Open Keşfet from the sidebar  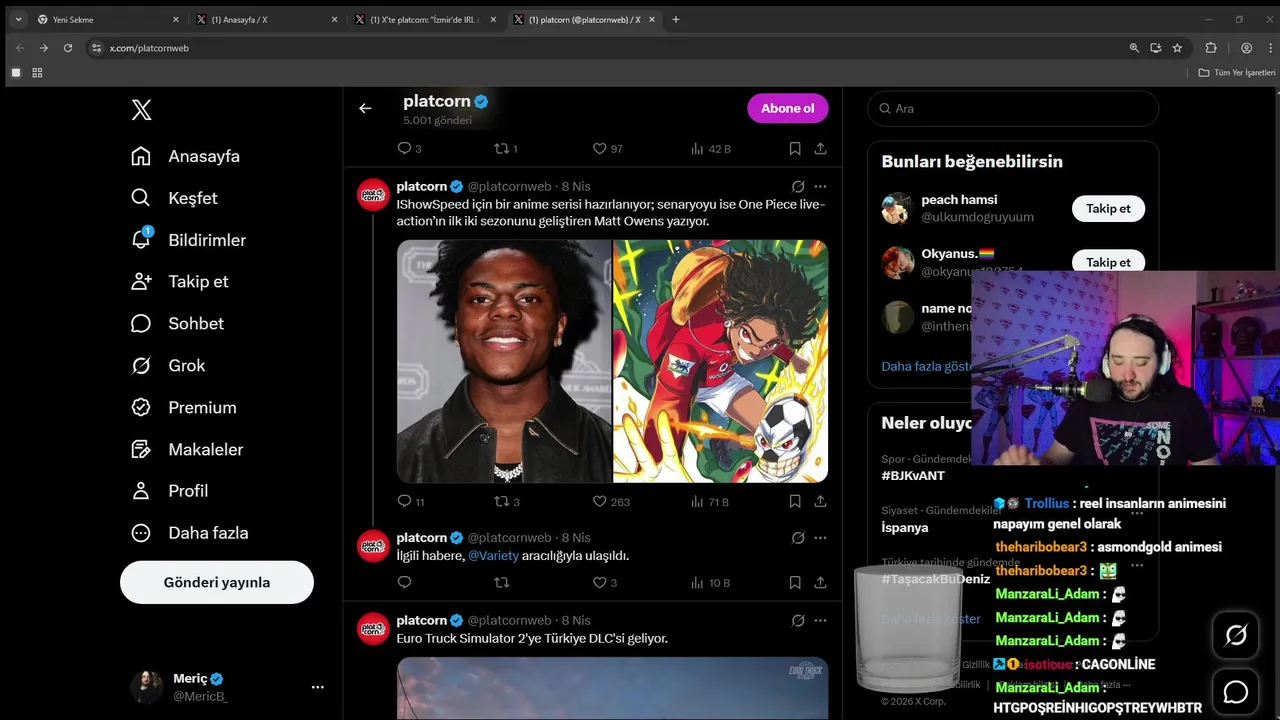174,198
